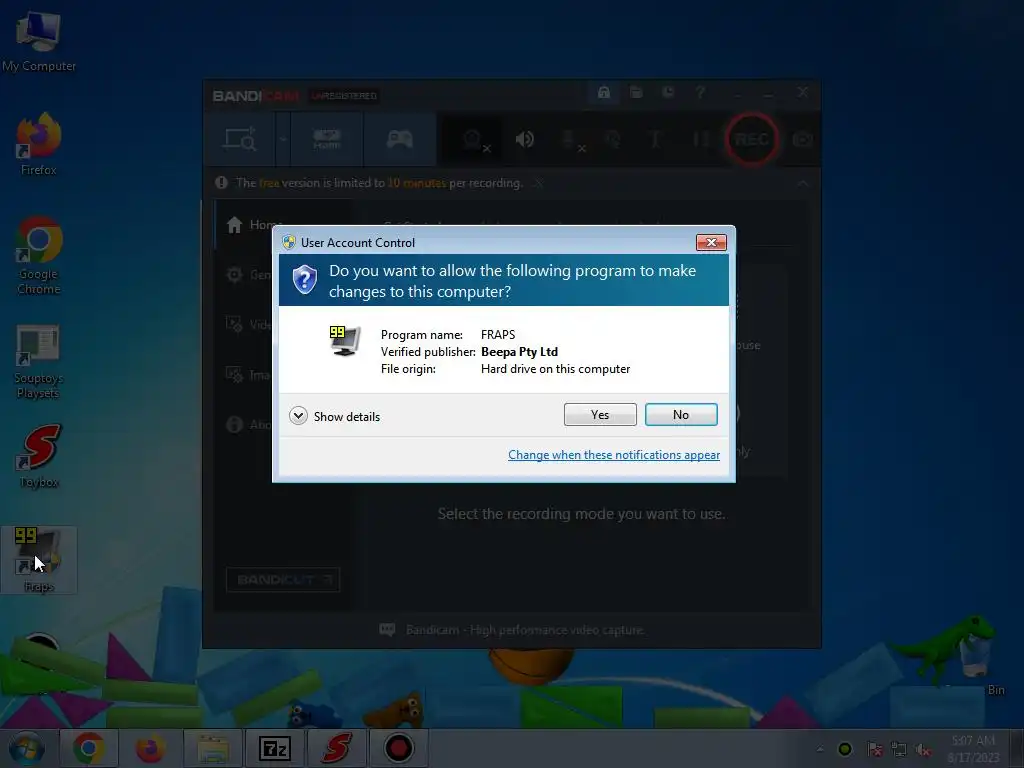Open Toybox S icon in the taskbar

pyautogui.click(x=336, y=748)
